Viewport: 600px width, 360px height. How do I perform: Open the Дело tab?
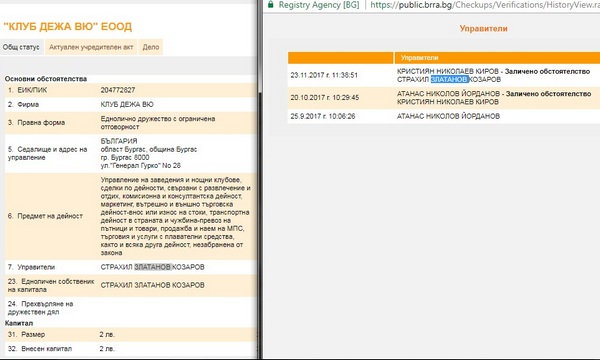point(151,47)
